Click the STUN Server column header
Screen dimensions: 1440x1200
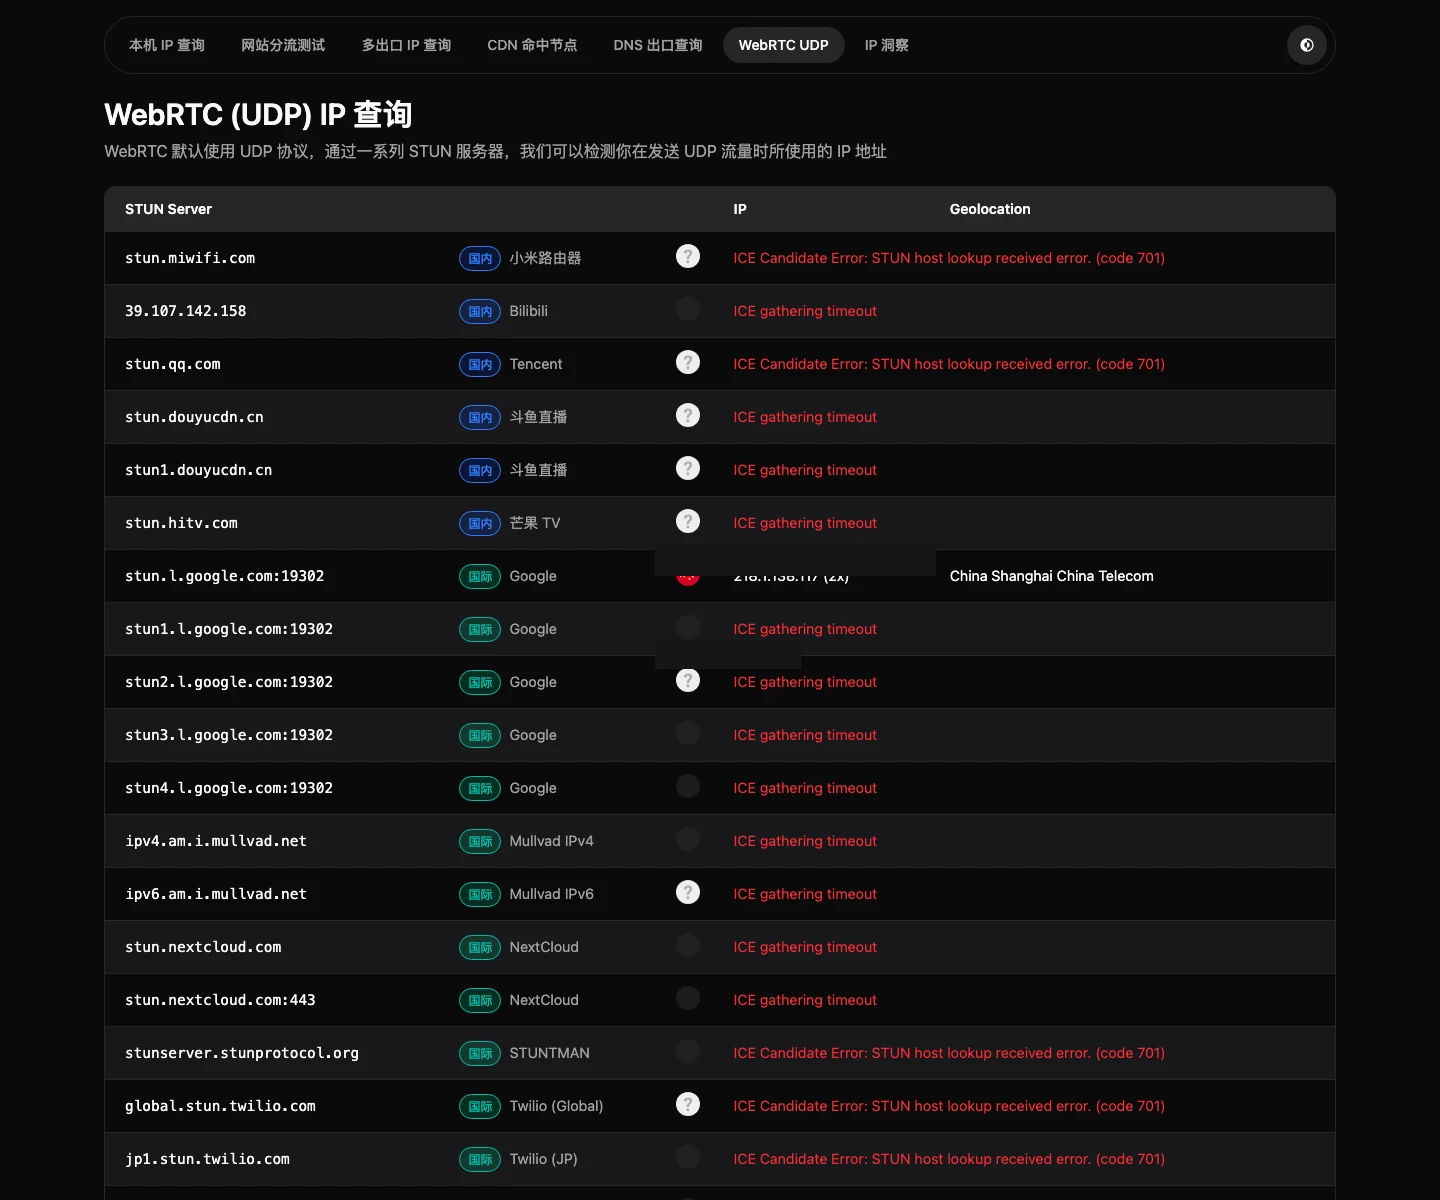pyautogui.click(x=168, y=209)
